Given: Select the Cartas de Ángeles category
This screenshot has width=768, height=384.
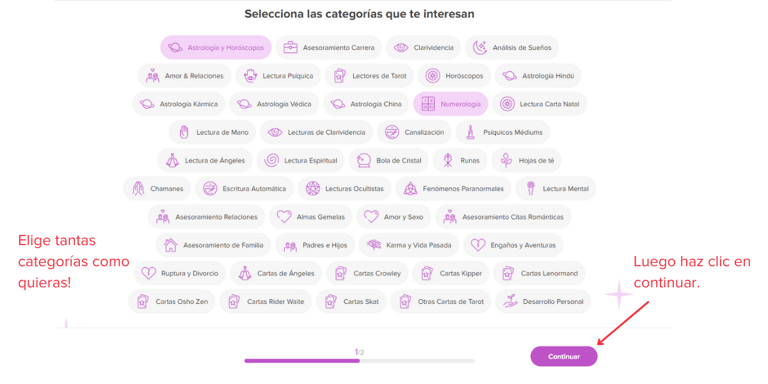Looking at the screenshot, I should pyautogui.click(x=276, y=273).
